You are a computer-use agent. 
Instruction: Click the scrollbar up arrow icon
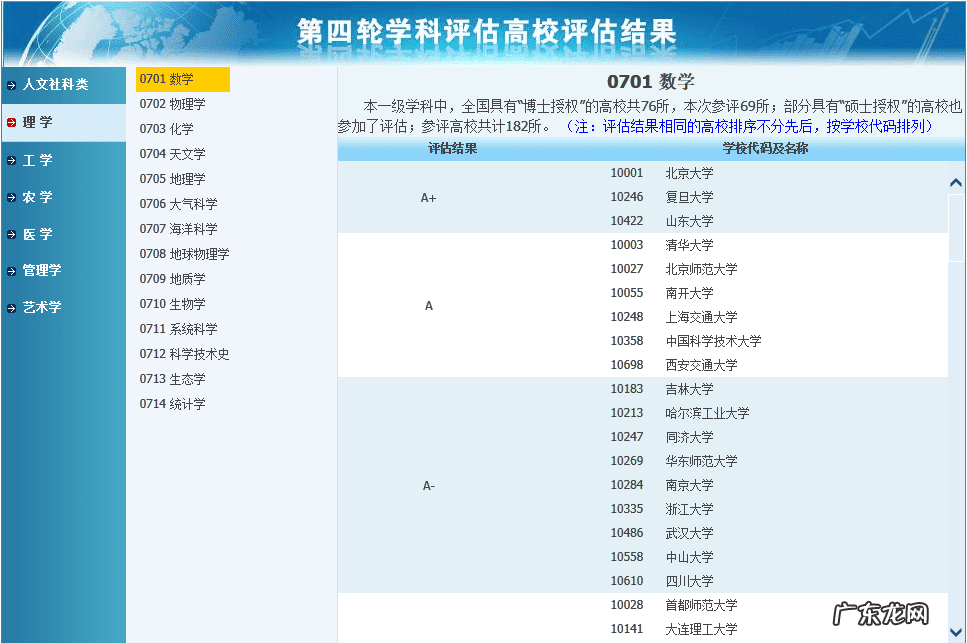click(955, 182)
